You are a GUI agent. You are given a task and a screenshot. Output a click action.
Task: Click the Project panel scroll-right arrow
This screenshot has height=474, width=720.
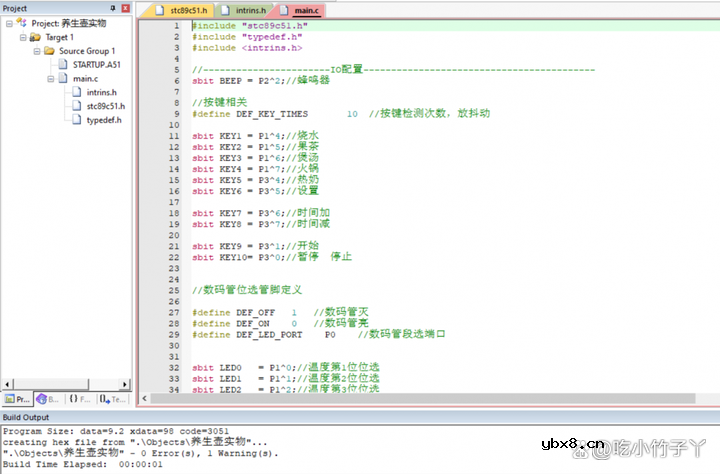[125, 384]
